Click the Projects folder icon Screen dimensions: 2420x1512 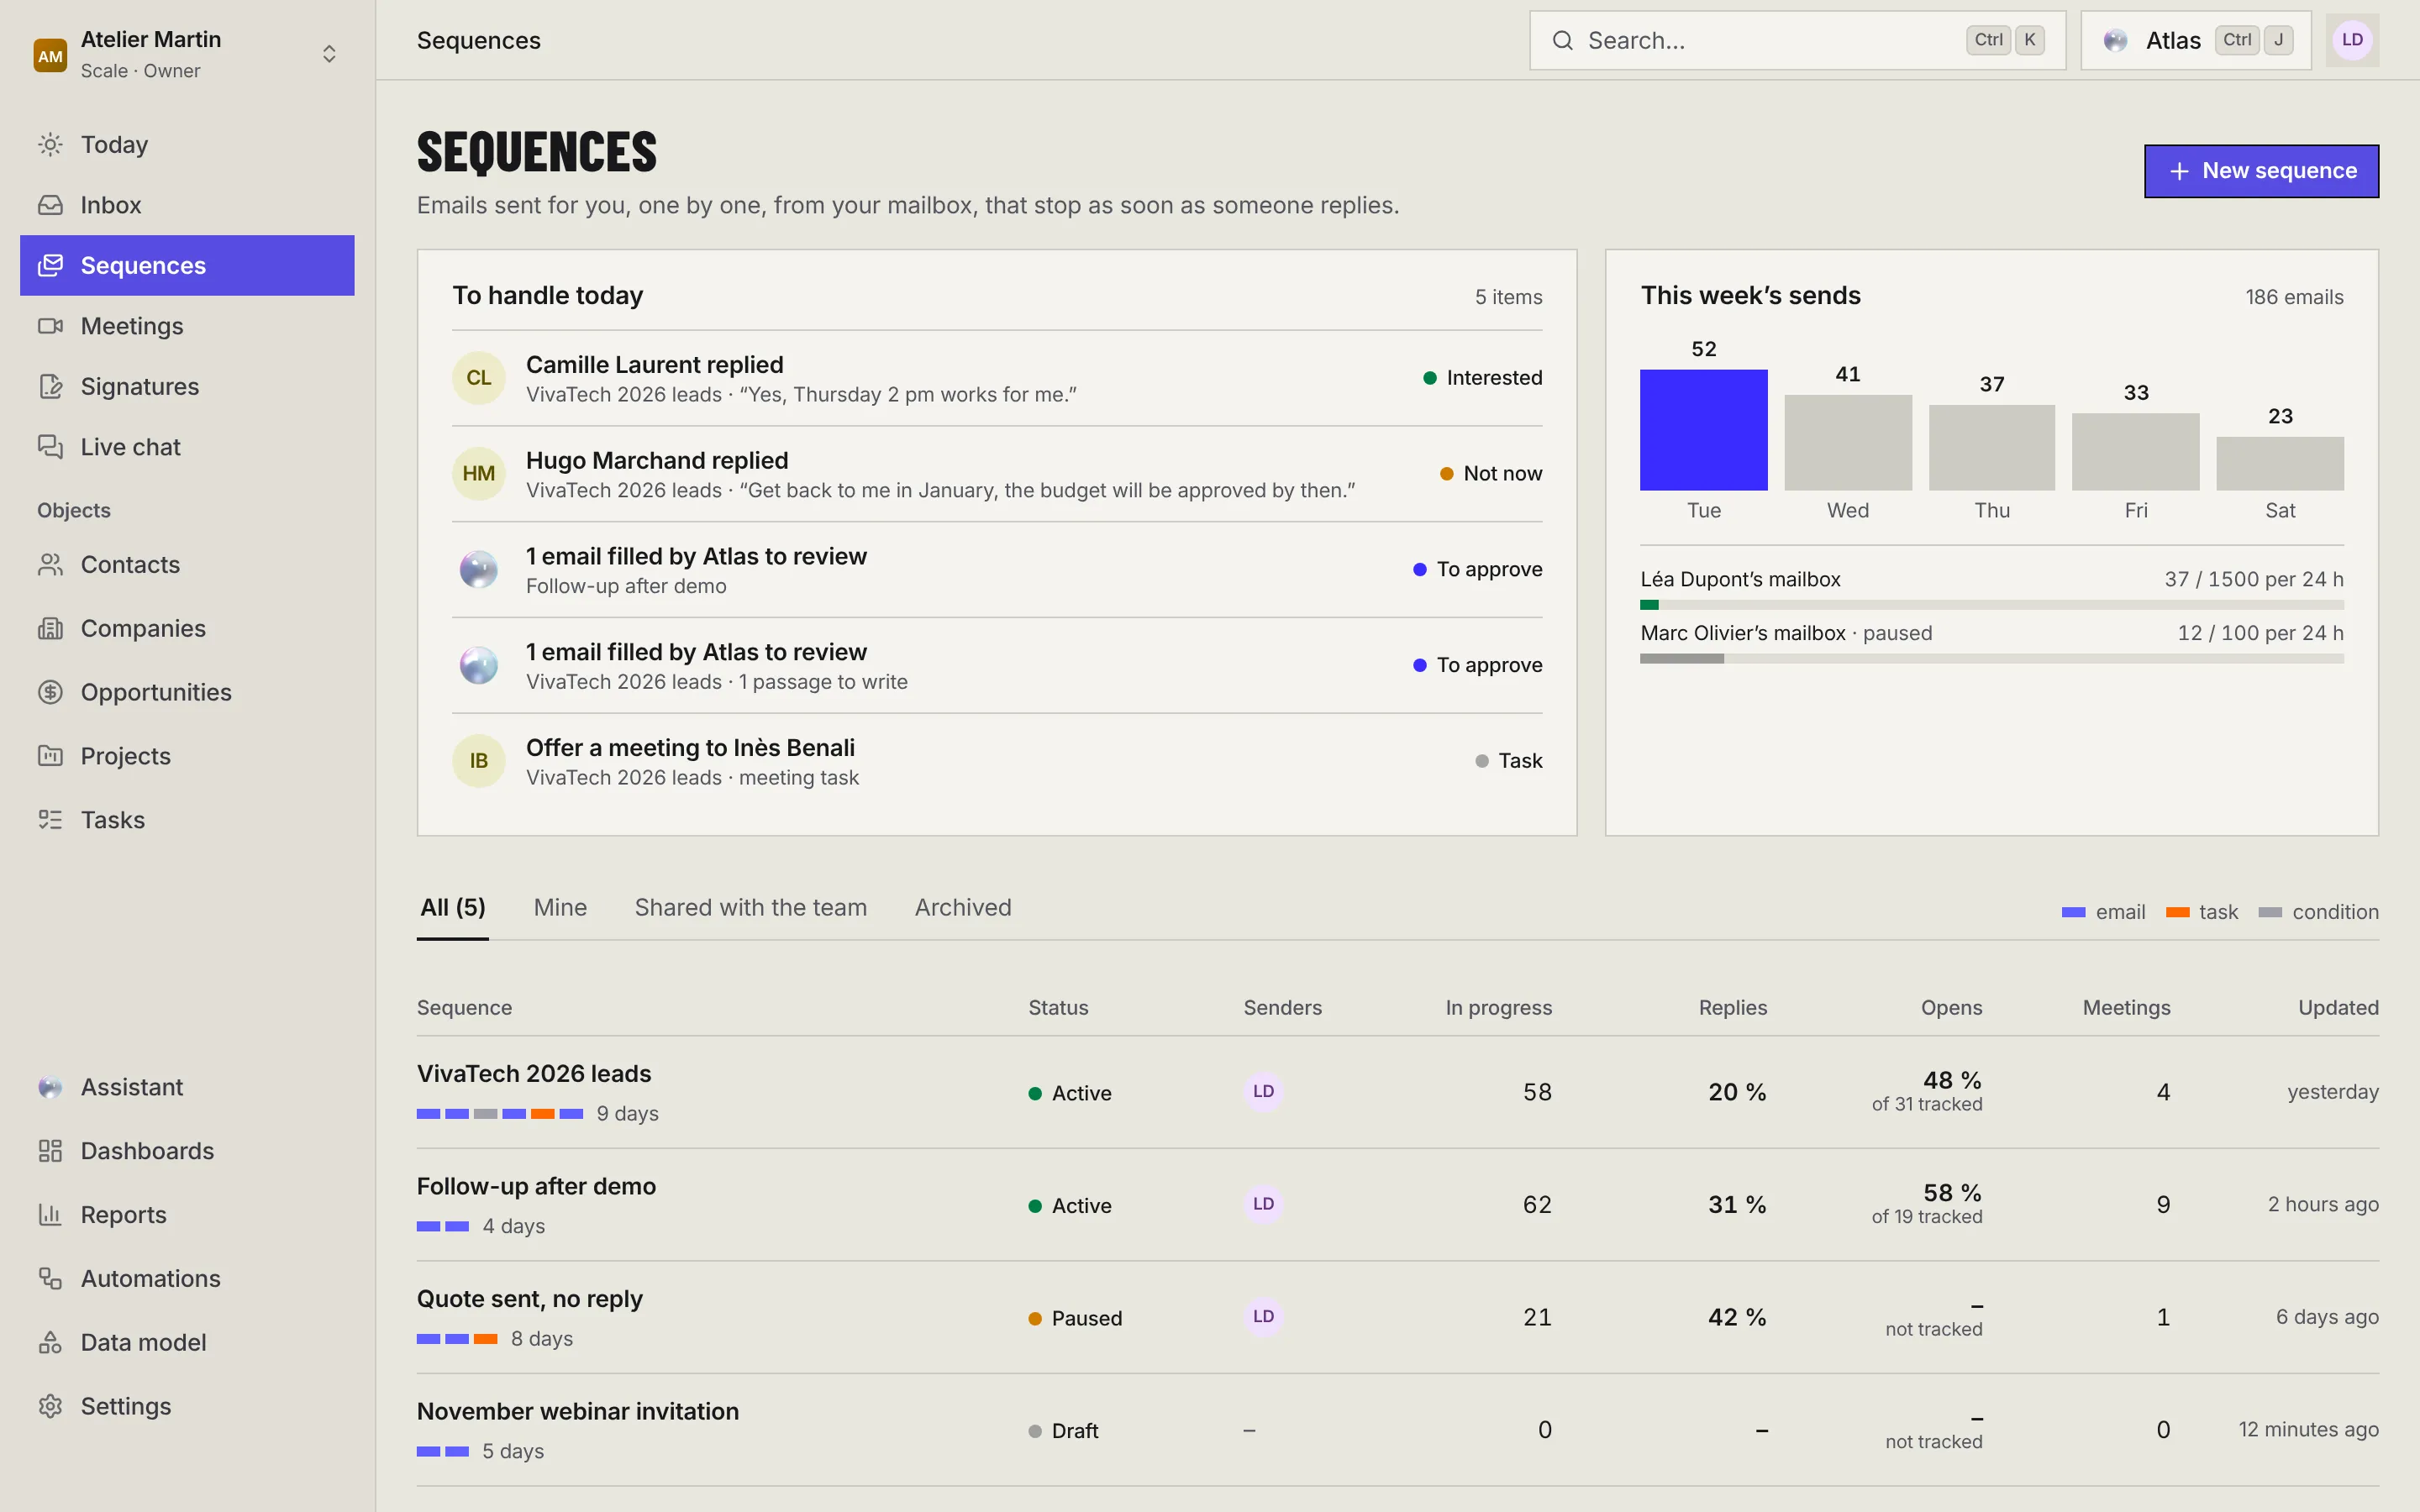(x=50, y=756)
